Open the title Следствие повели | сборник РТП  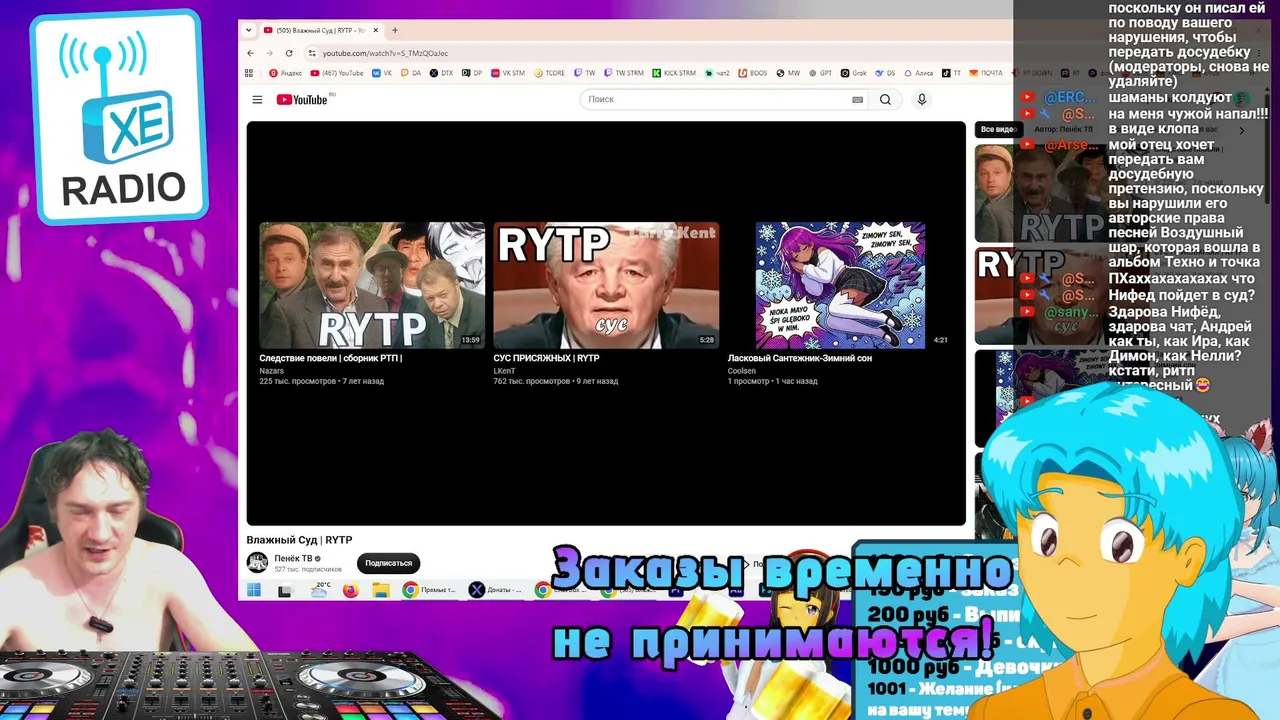(x=330, y=358)
